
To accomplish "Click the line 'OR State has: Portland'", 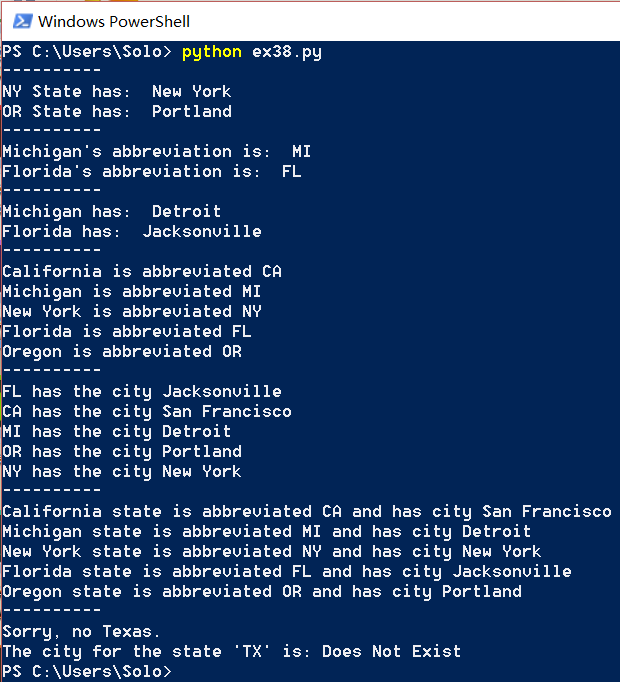I will [117, 112].
